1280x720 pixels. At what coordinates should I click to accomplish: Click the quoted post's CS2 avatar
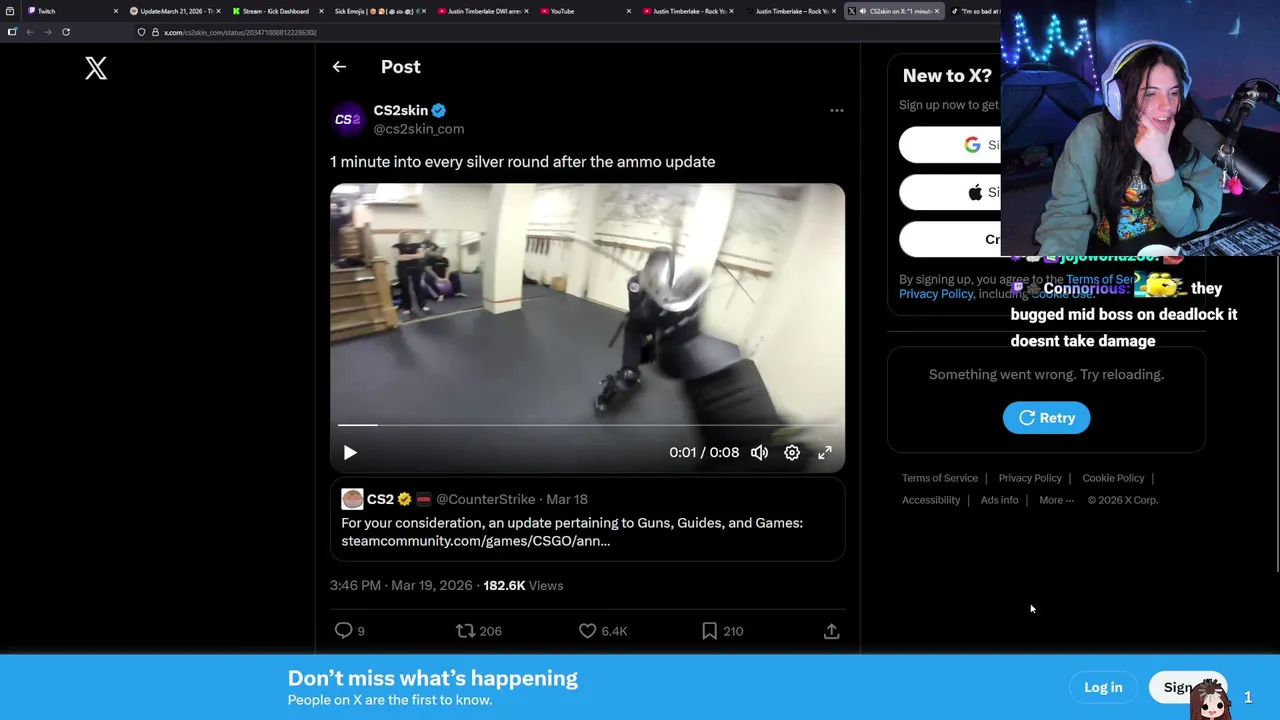[352, 499]
